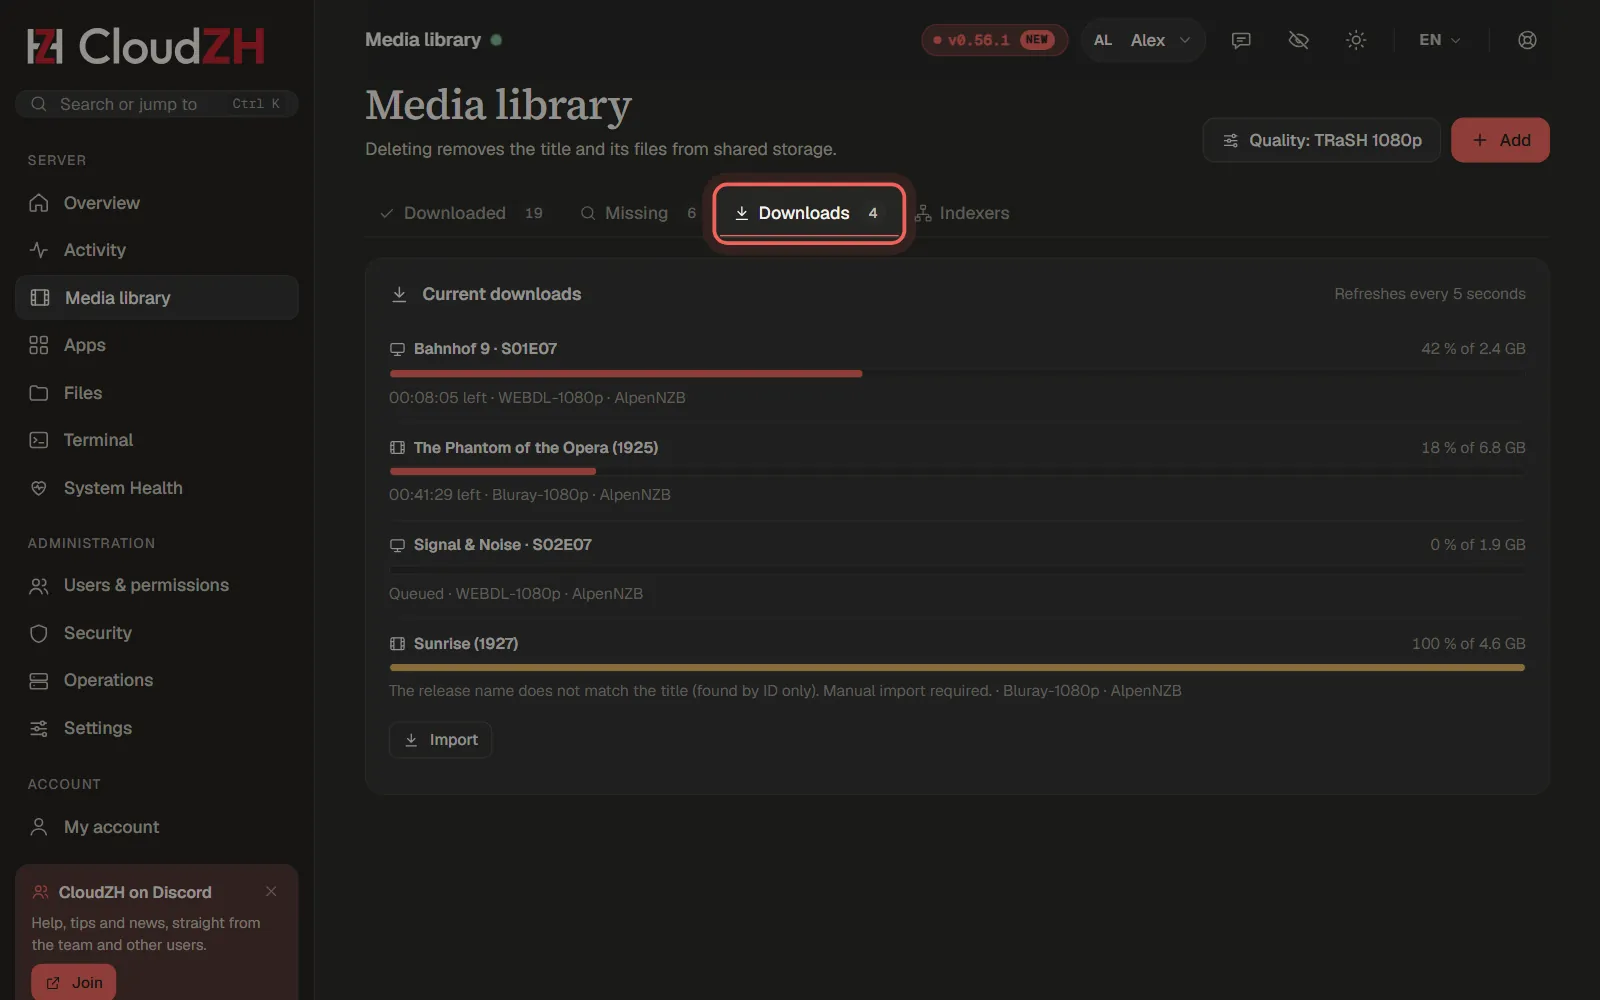Image resolution: width=1600 pixels, height=1000 pixels.
Task: Open Quality: TRaSH 1080p settings
Action: (x=1321, y=140)
